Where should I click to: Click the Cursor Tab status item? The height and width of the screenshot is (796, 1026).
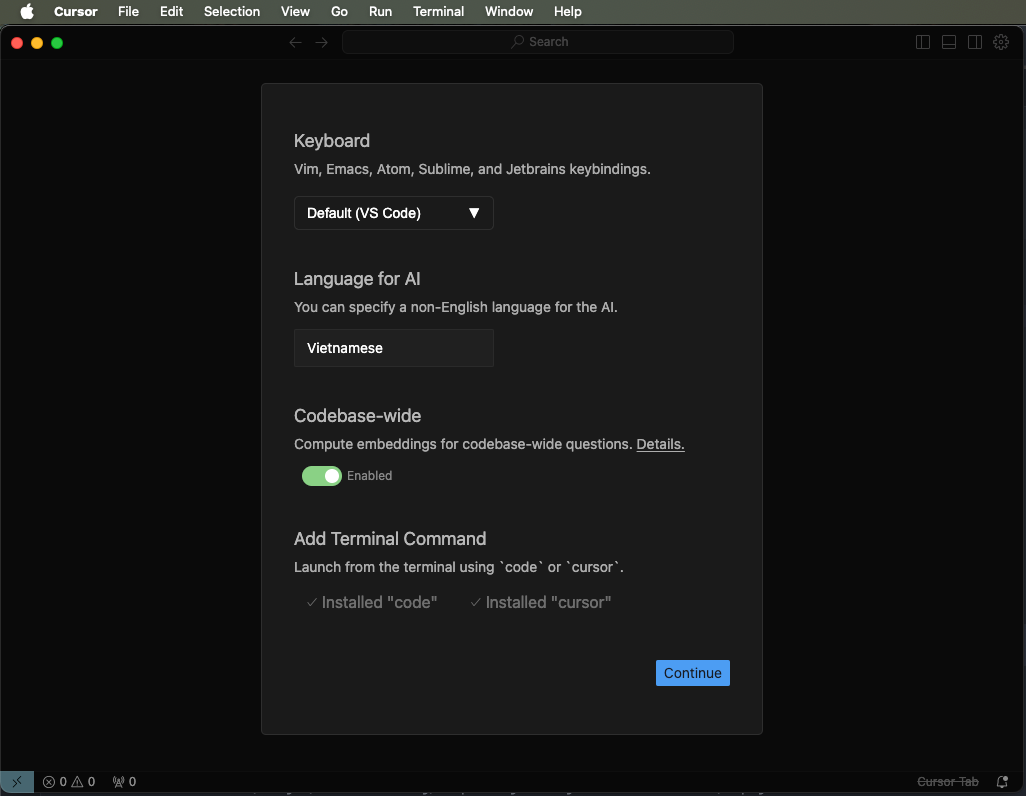pos(947,782)
